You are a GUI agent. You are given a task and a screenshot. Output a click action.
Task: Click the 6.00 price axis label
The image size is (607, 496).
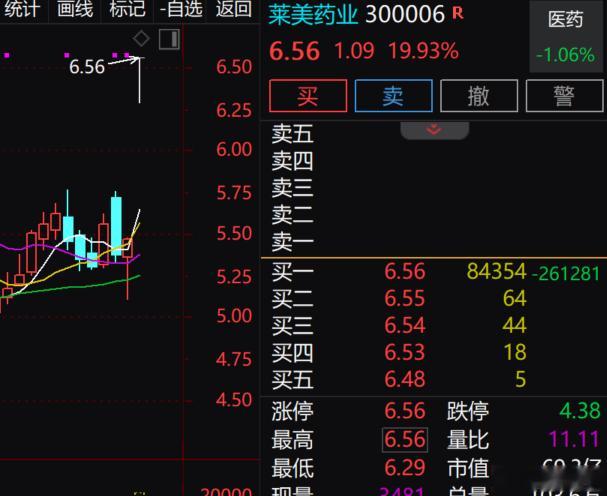234,149
